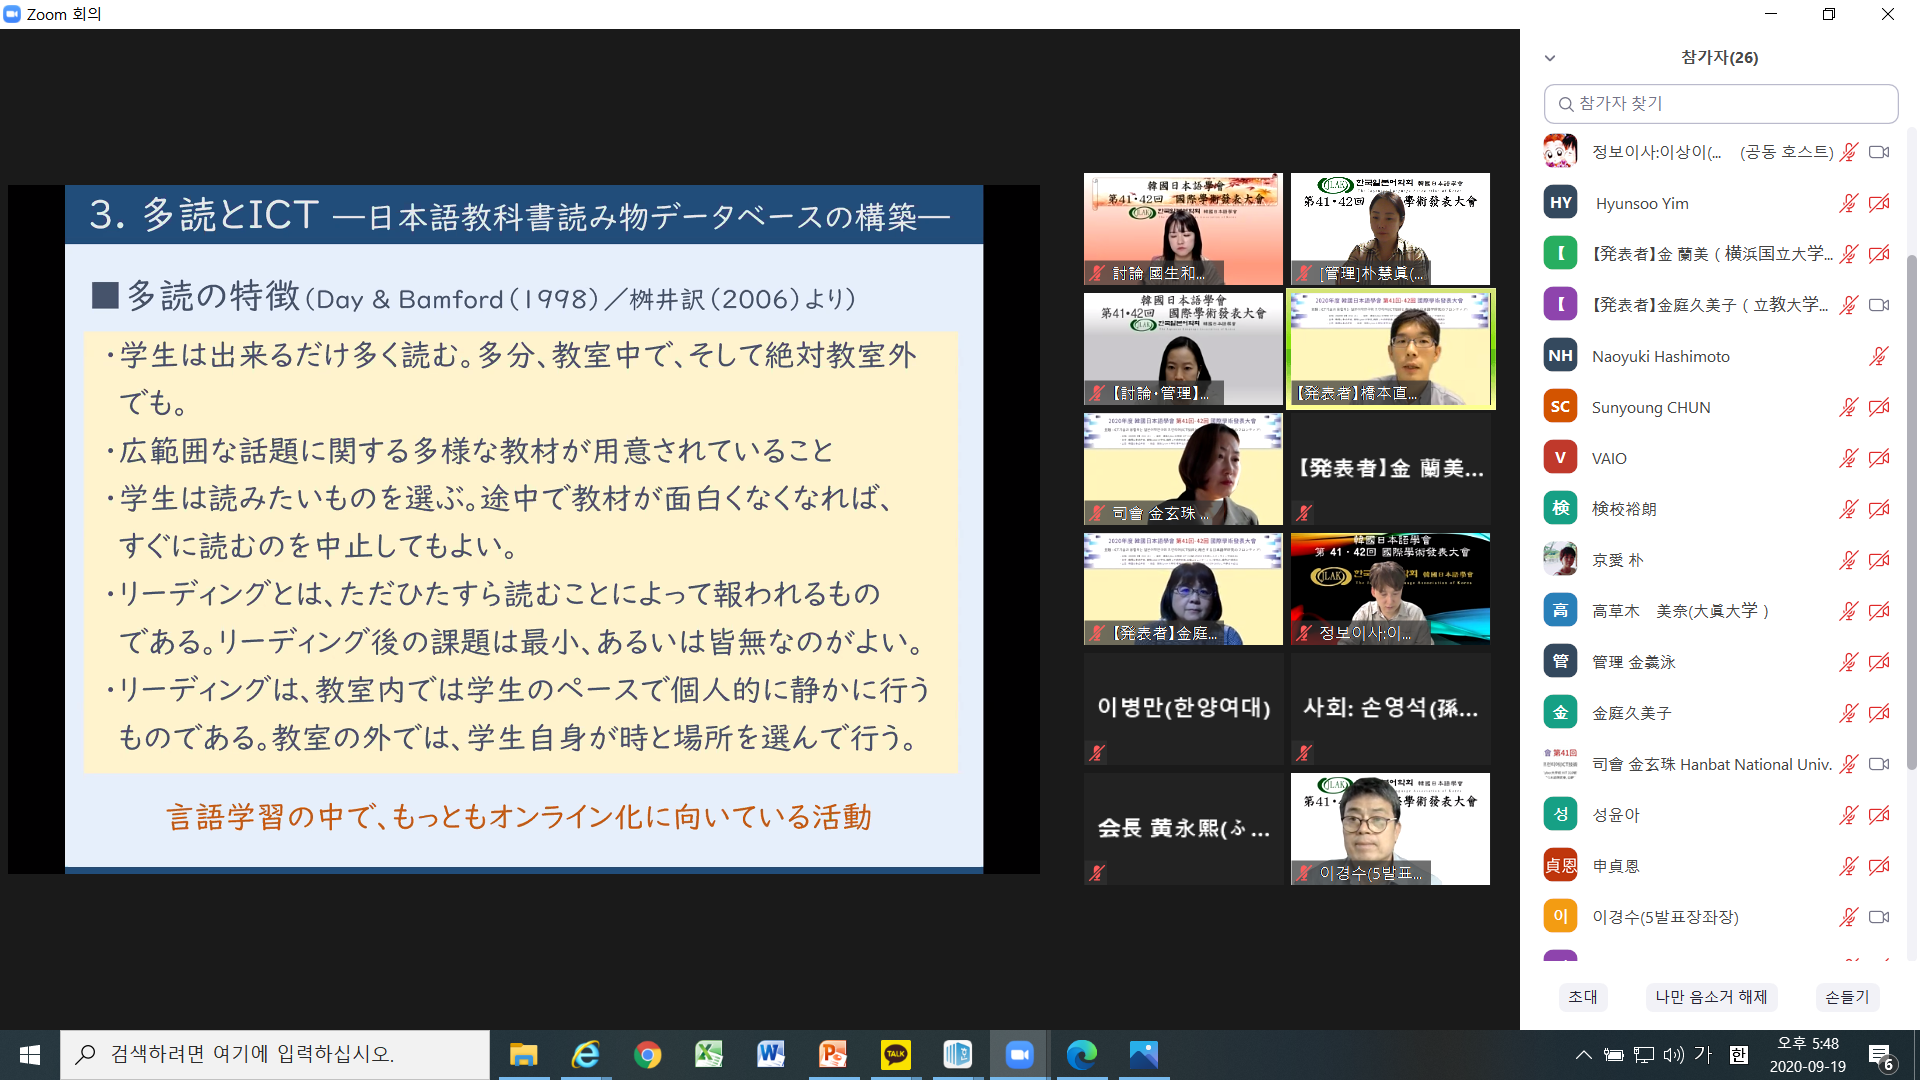
Task: Select participant 司會 金玄珠 Hanbat National Univ.
Action: (1710, 764)
